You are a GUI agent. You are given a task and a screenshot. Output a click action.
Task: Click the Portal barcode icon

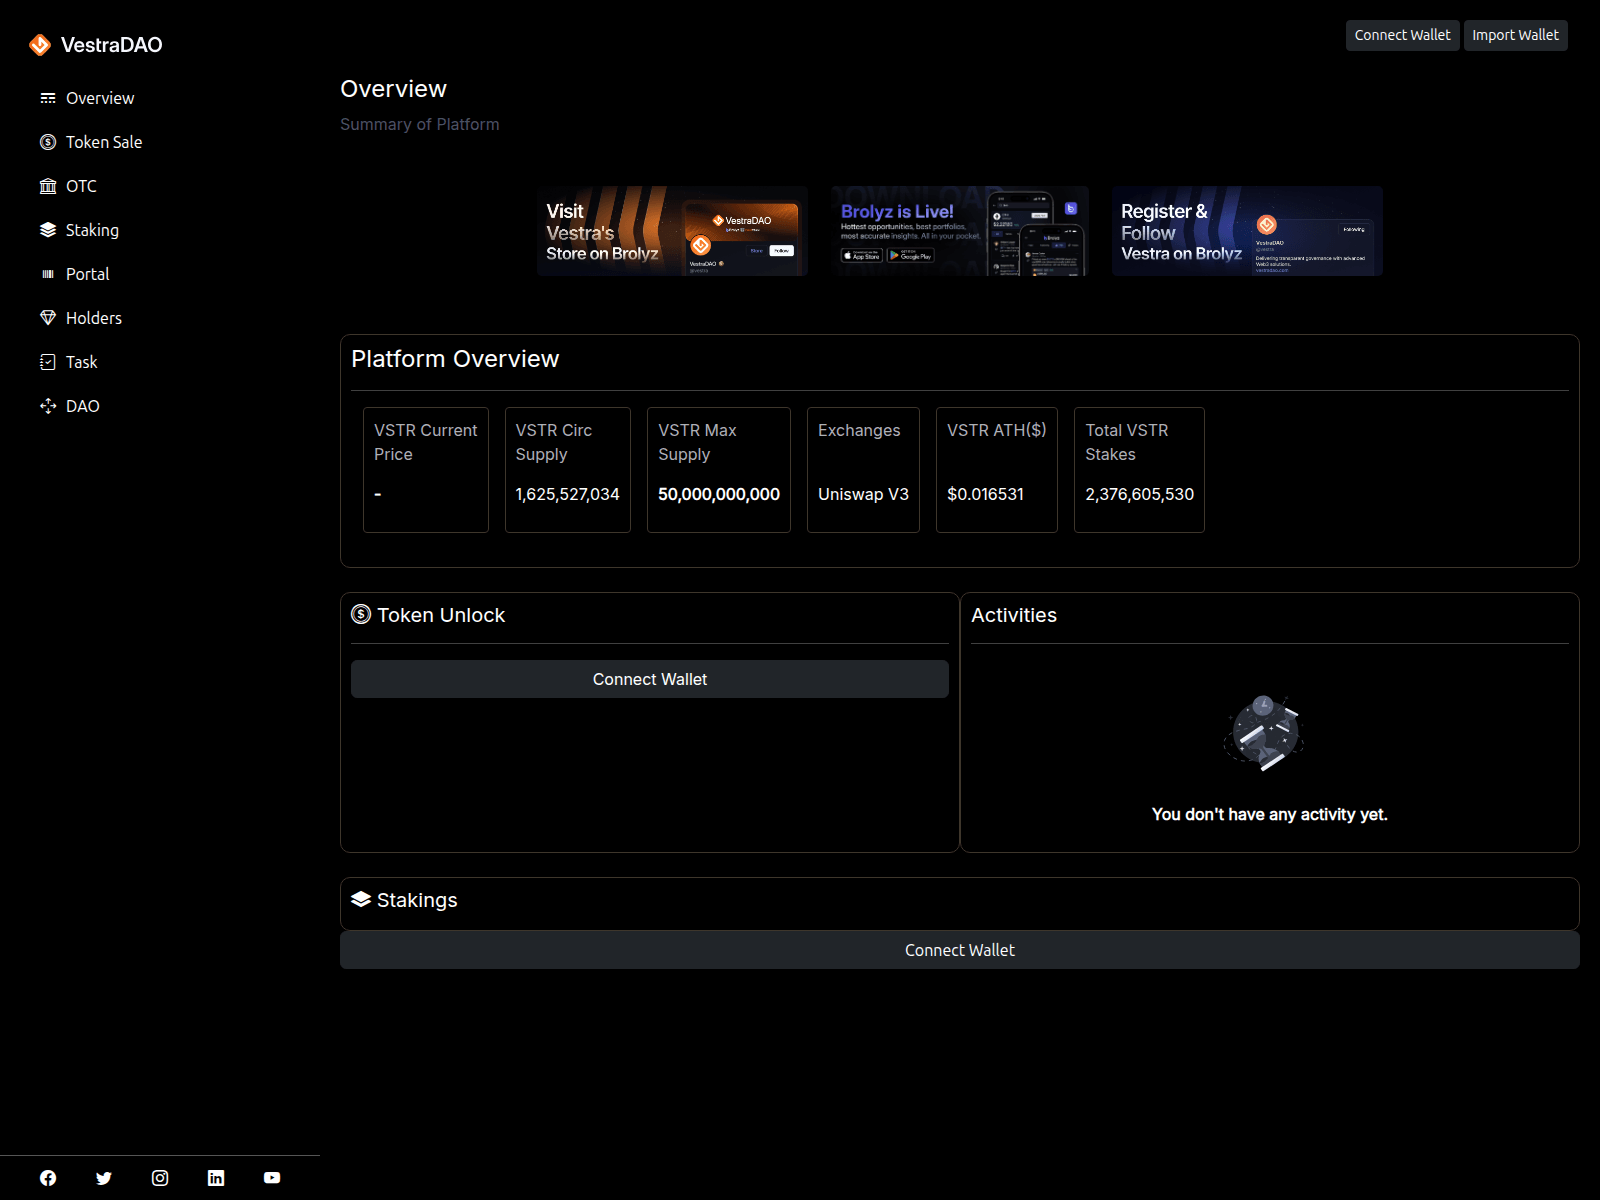(48, 274)
